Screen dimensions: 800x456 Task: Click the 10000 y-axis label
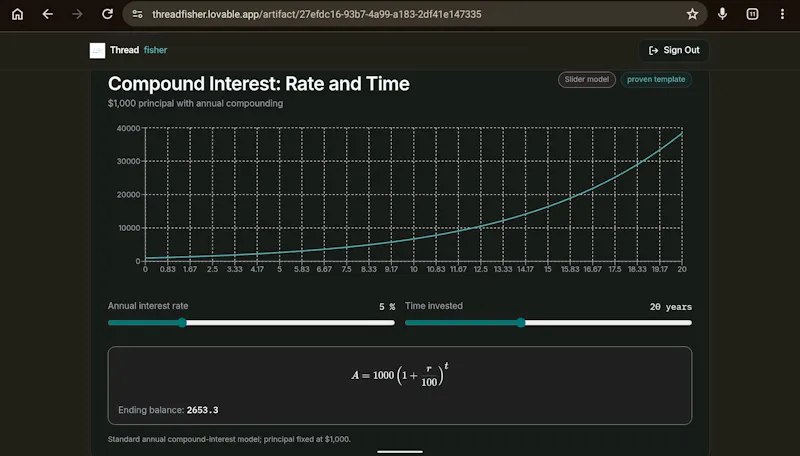[x=129, y=228]
